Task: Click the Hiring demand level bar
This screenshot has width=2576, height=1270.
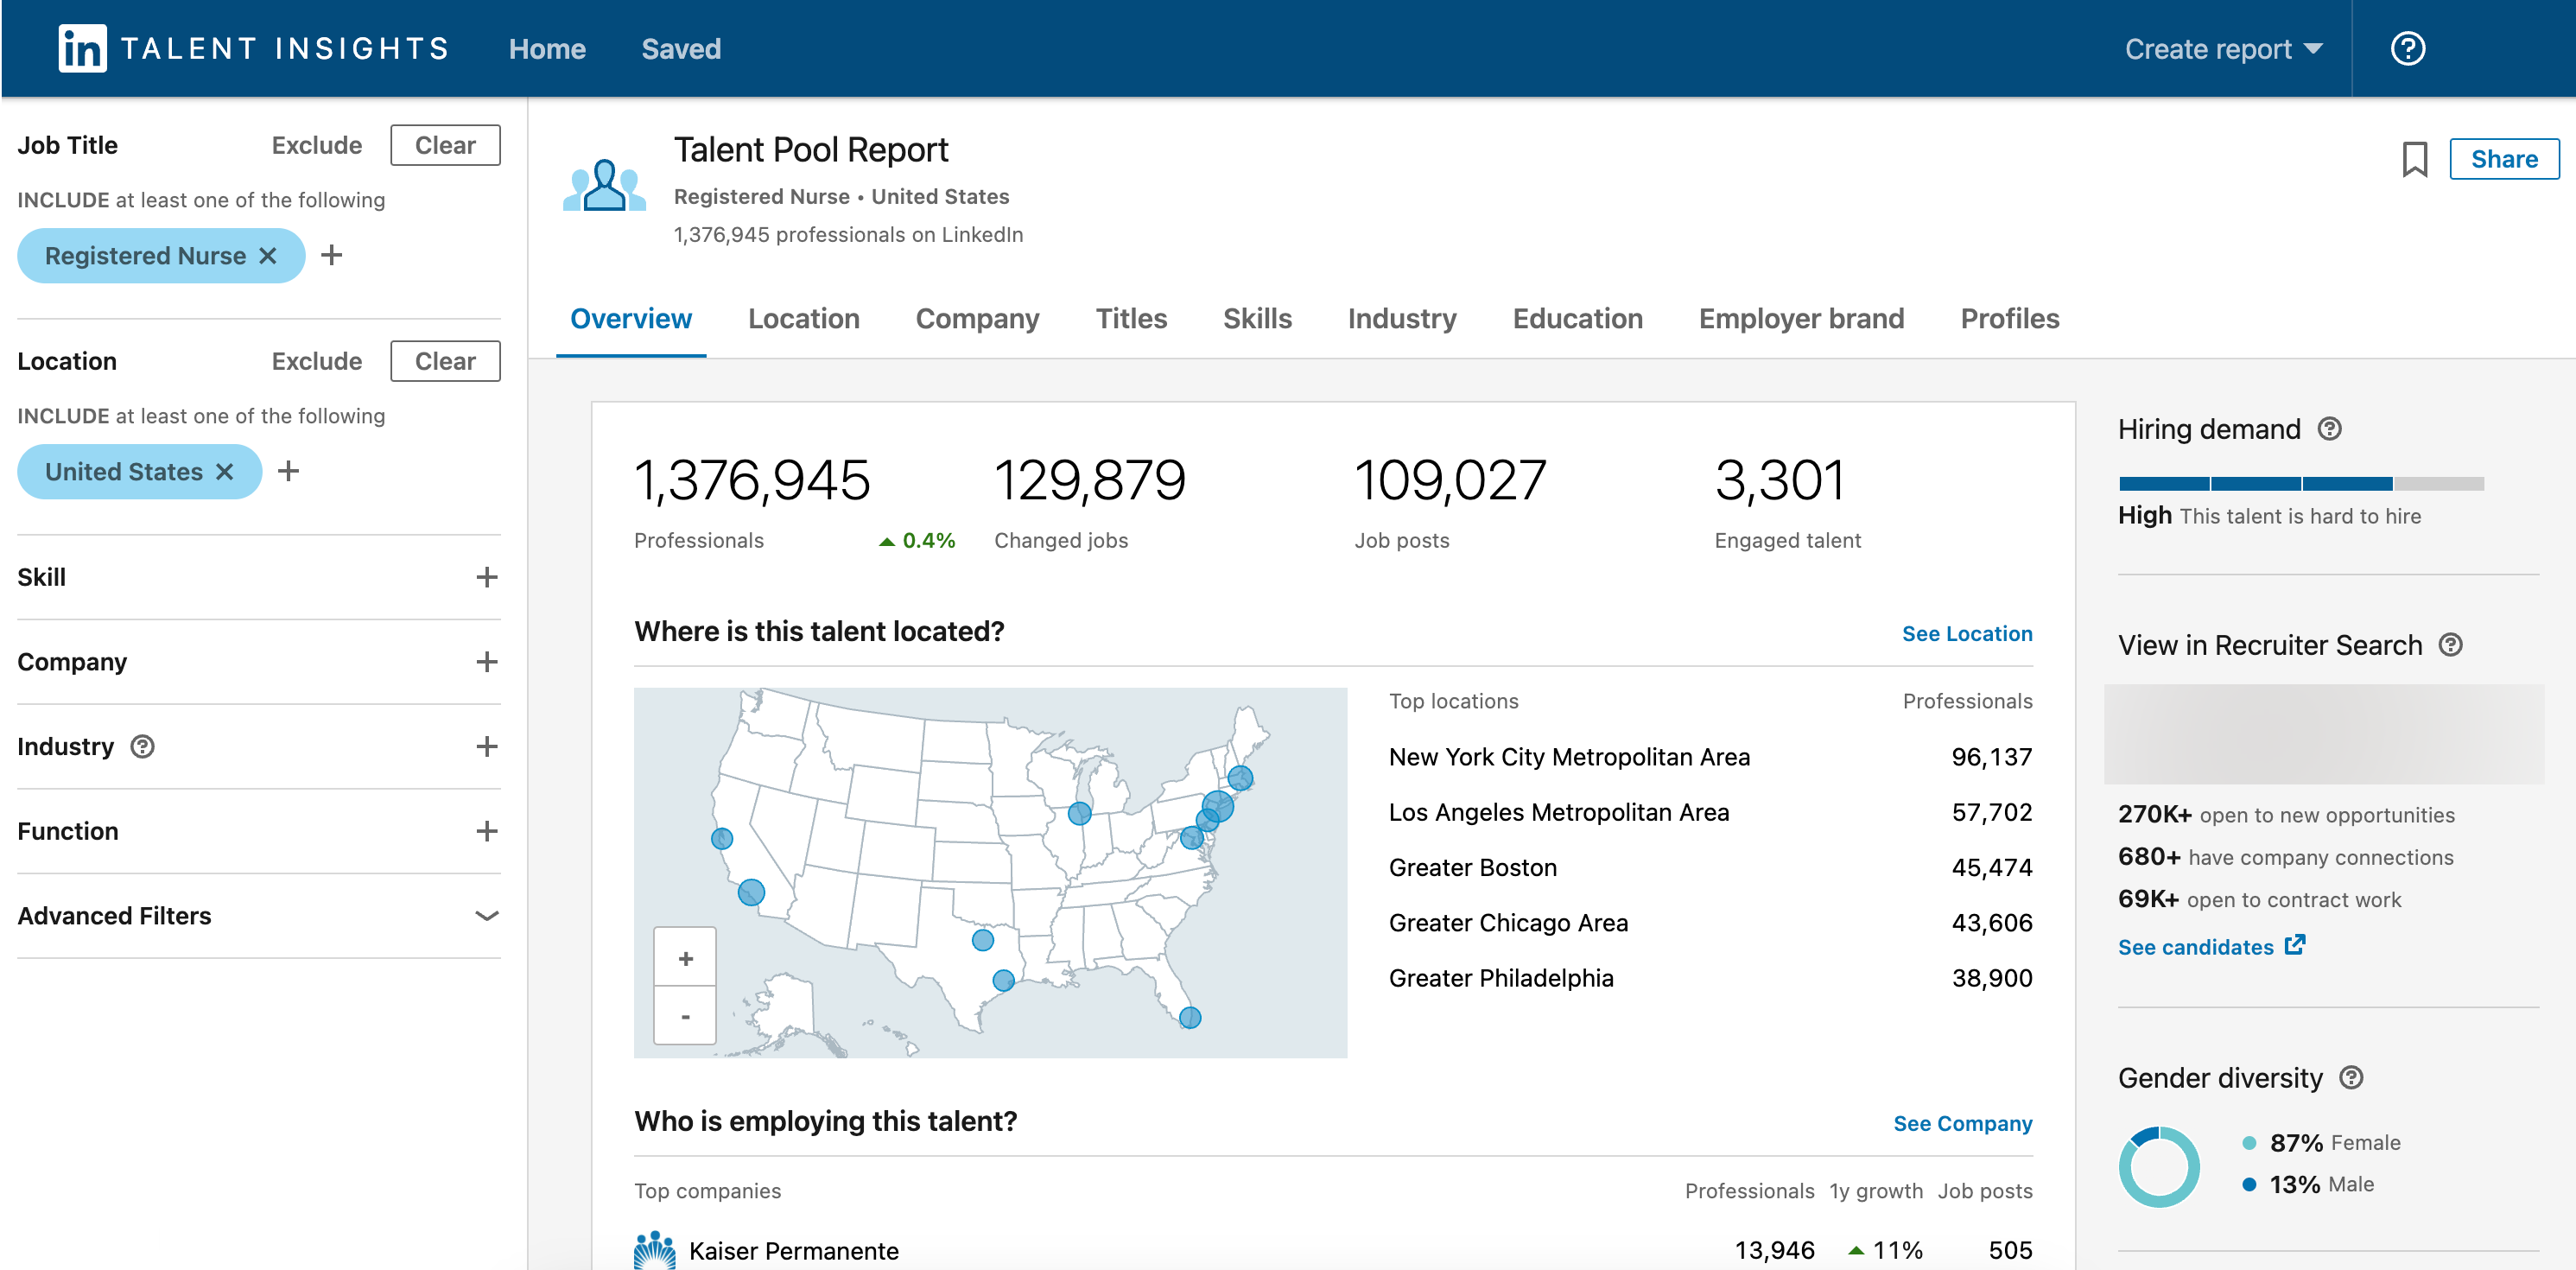Action: pos(2301,484)
